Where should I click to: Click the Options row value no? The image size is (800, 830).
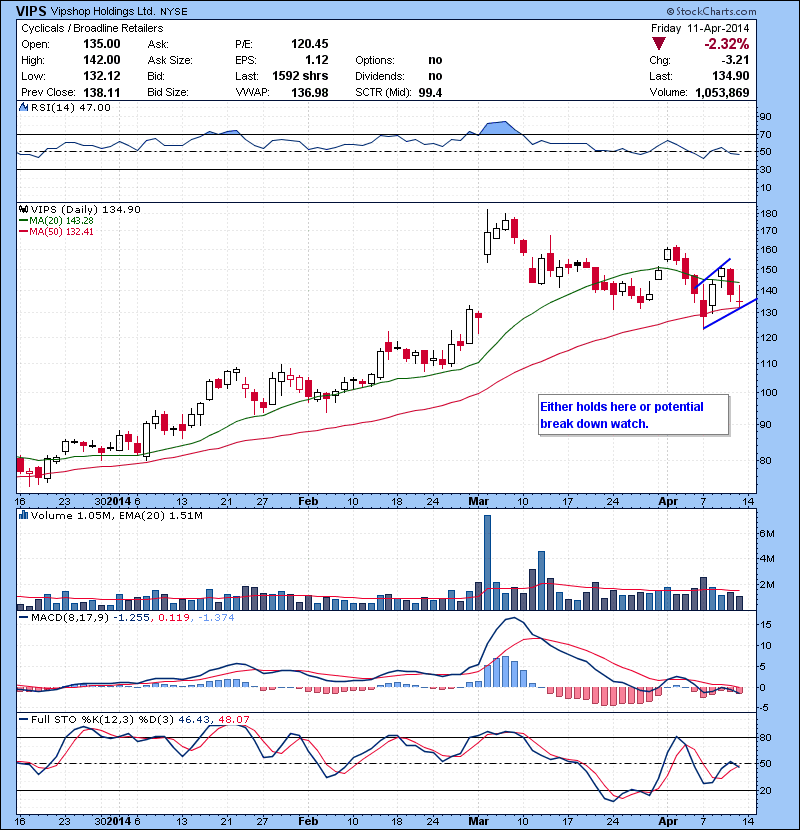point(435,60)
